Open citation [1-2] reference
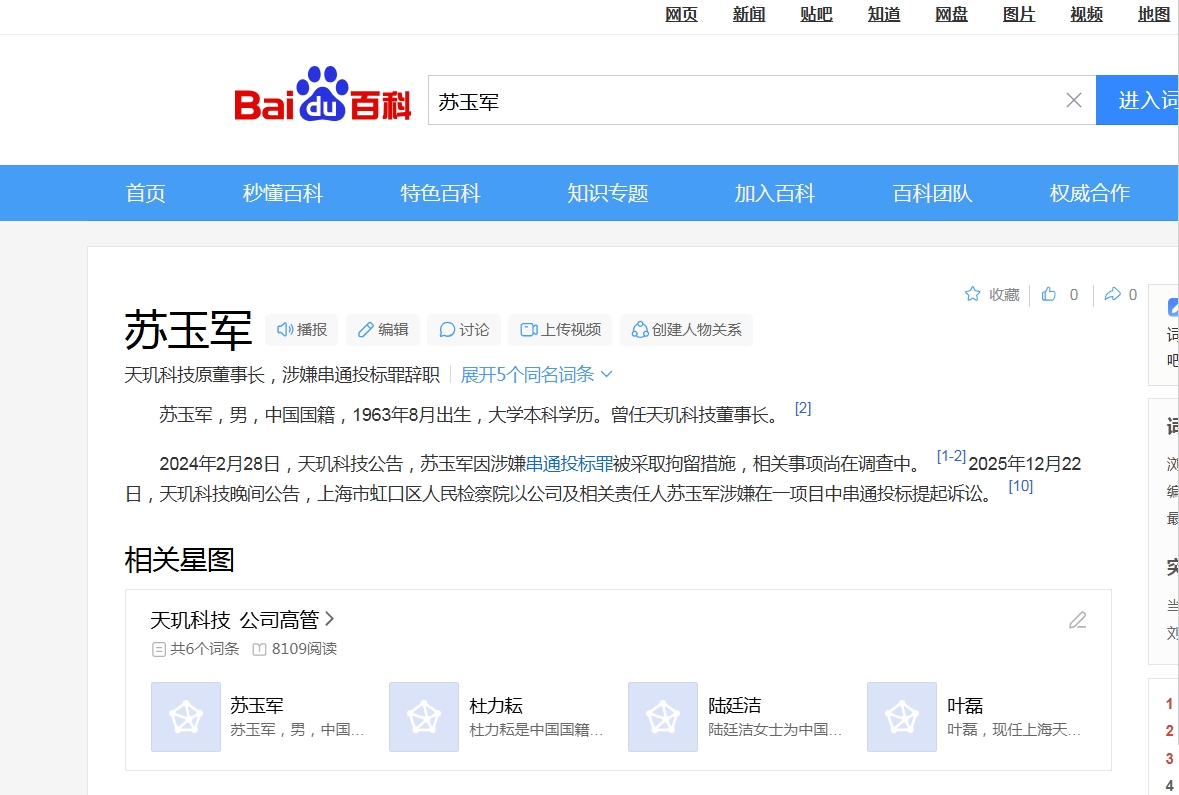1179x795 pixels. (951, 457)
